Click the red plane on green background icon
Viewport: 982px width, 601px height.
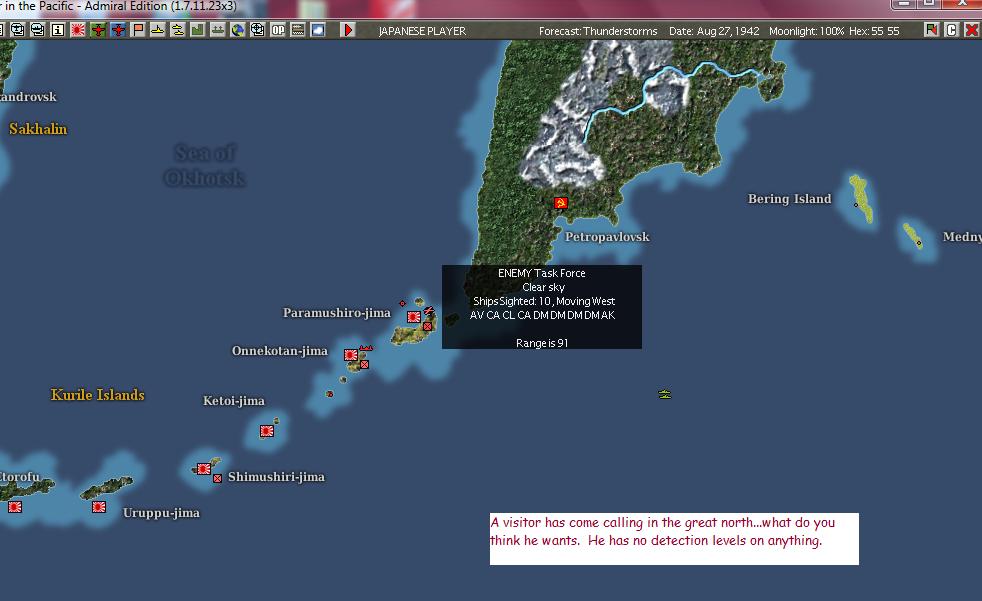pos(98,29)
